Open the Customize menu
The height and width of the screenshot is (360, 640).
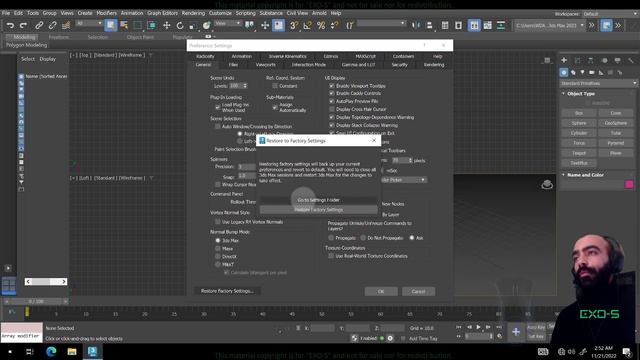coord(220,13)
